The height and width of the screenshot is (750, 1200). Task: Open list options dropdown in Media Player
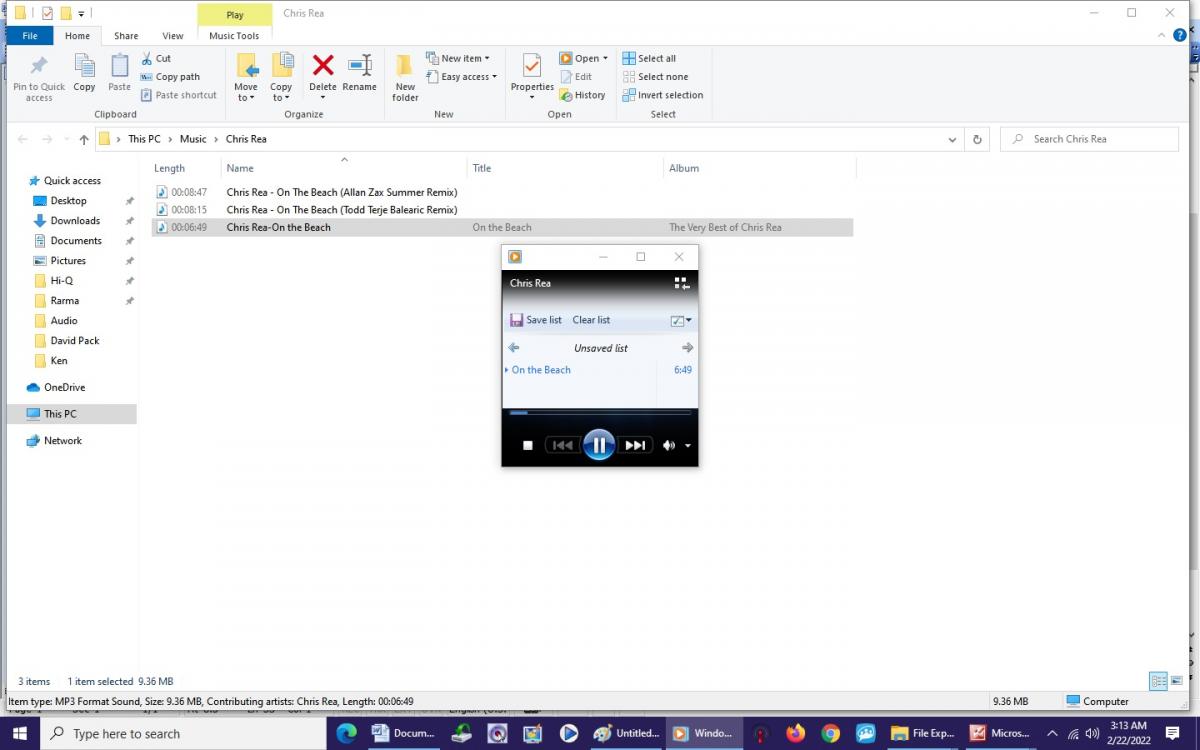coord(681,321)
